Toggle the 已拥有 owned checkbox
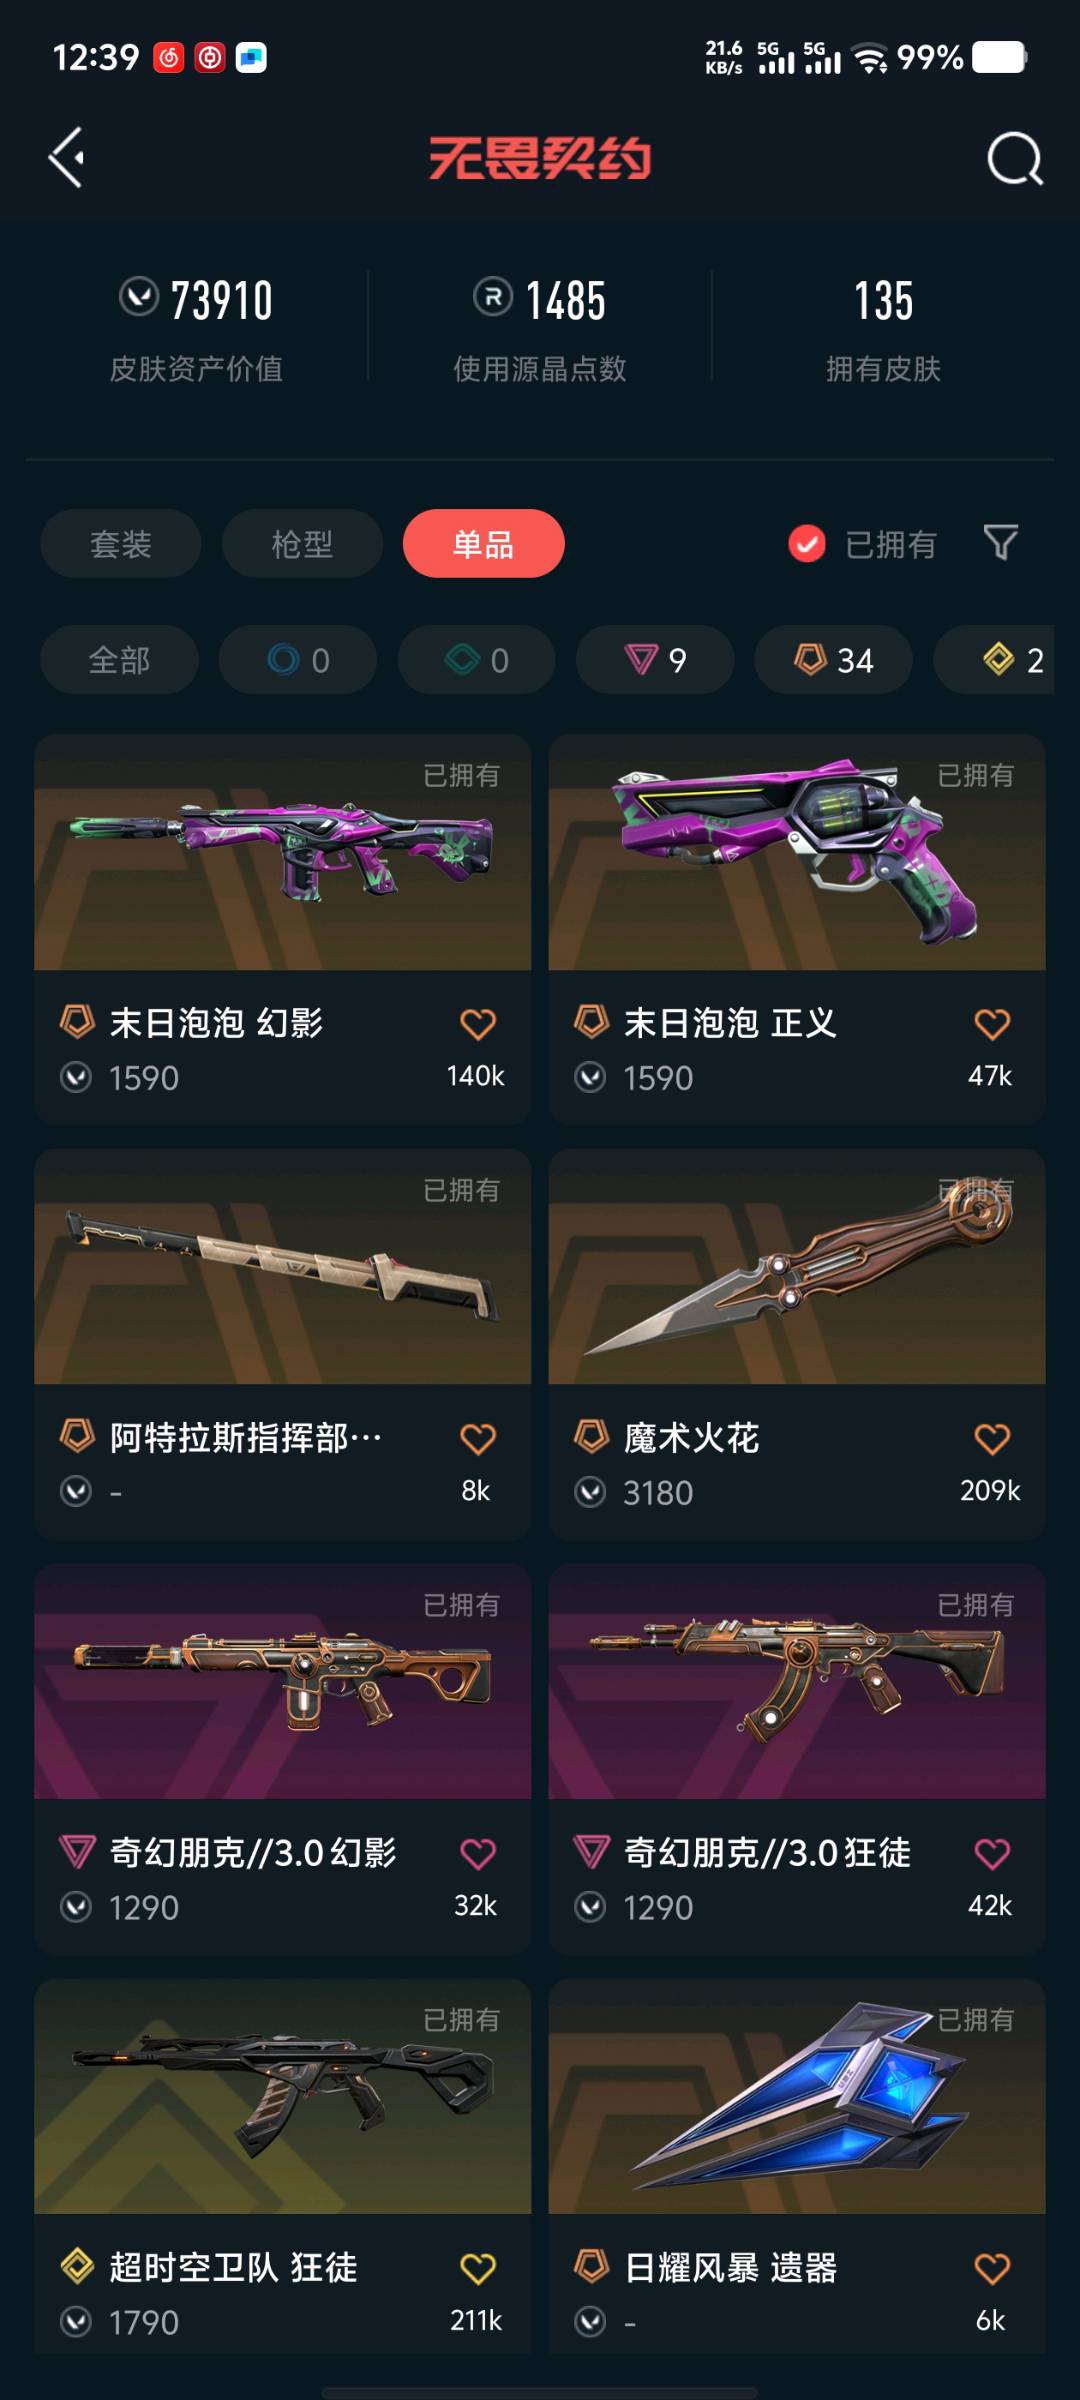The image size is (1080, 2400). (807, 544)
